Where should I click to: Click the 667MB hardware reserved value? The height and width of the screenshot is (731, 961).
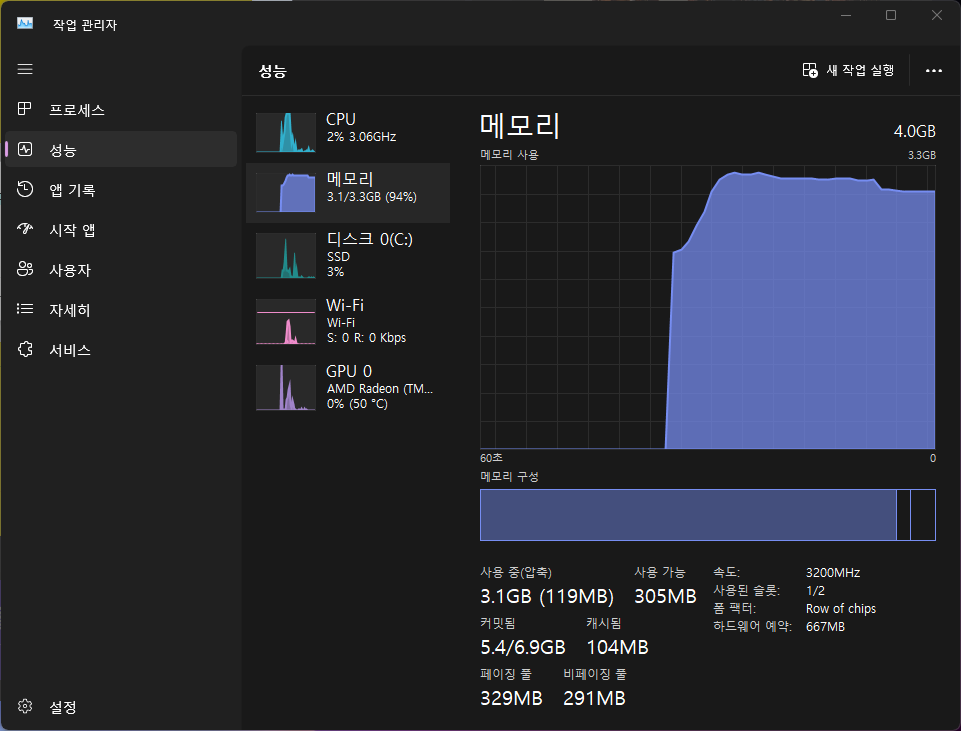pos(825,626)
